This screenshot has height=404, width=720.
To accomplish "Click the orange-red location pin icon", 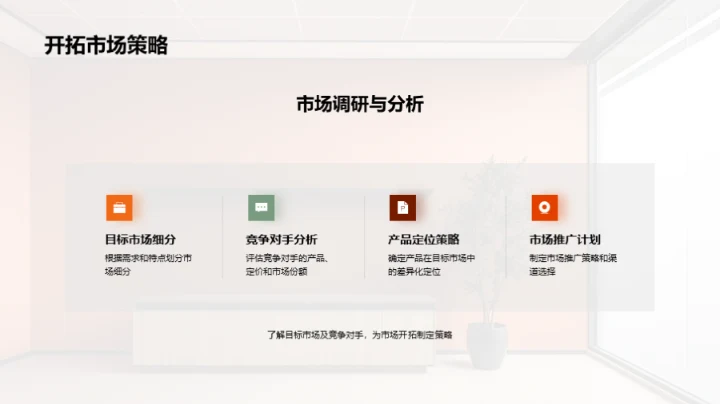I will click(545, 208).
